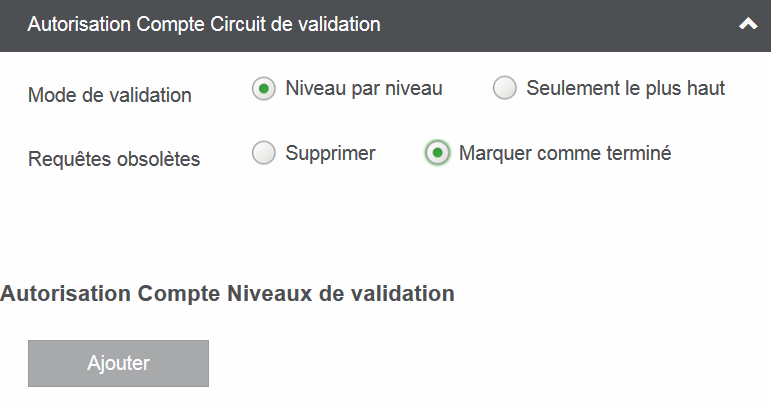This screenshot has height=404, width=771.
Task: Click the empty circle beside Seulement le plus haut
Action: point(505,89)
